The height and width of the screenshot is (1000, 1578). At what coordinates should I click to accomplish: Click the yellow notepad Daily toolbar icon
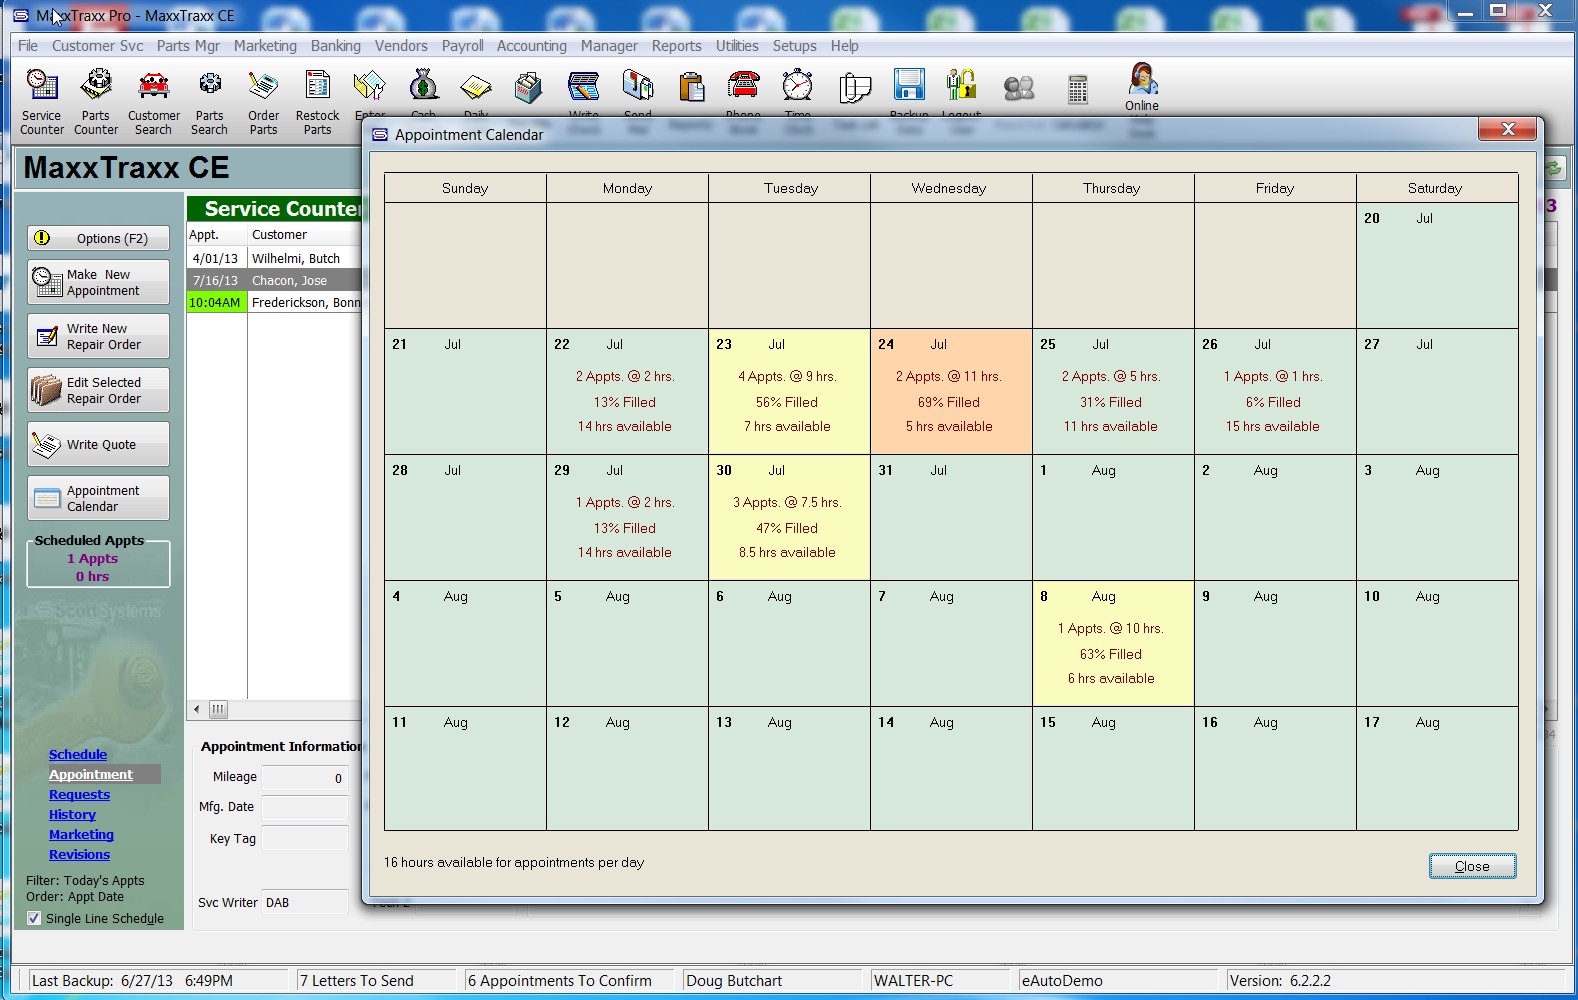[x=476, y=88]
